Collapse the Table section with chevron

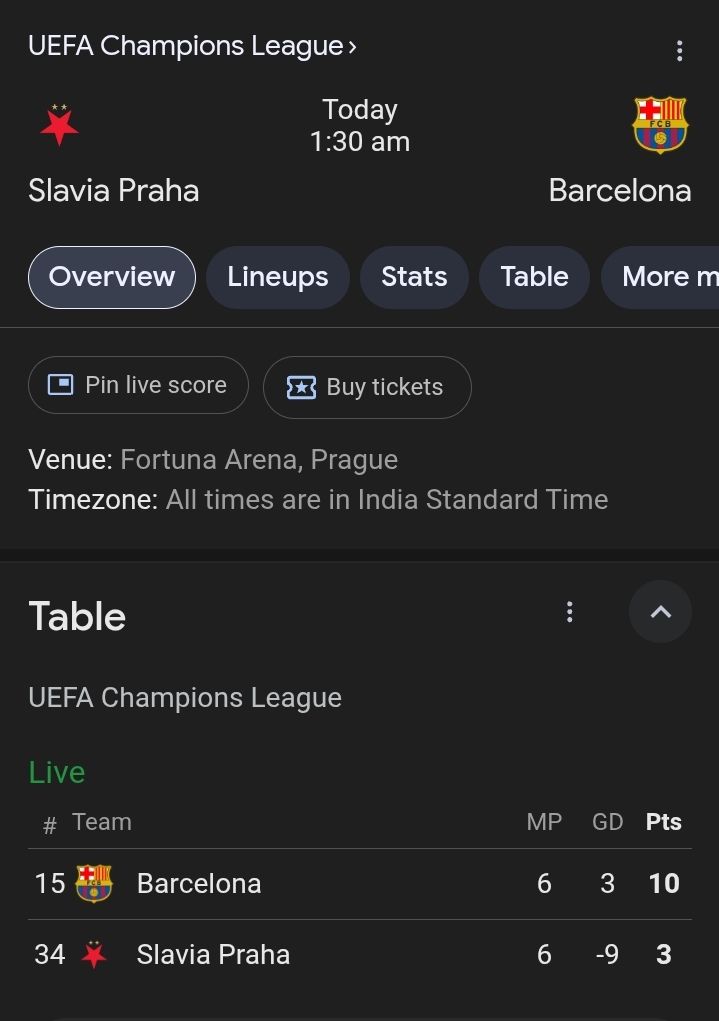(x=660, y=612)
